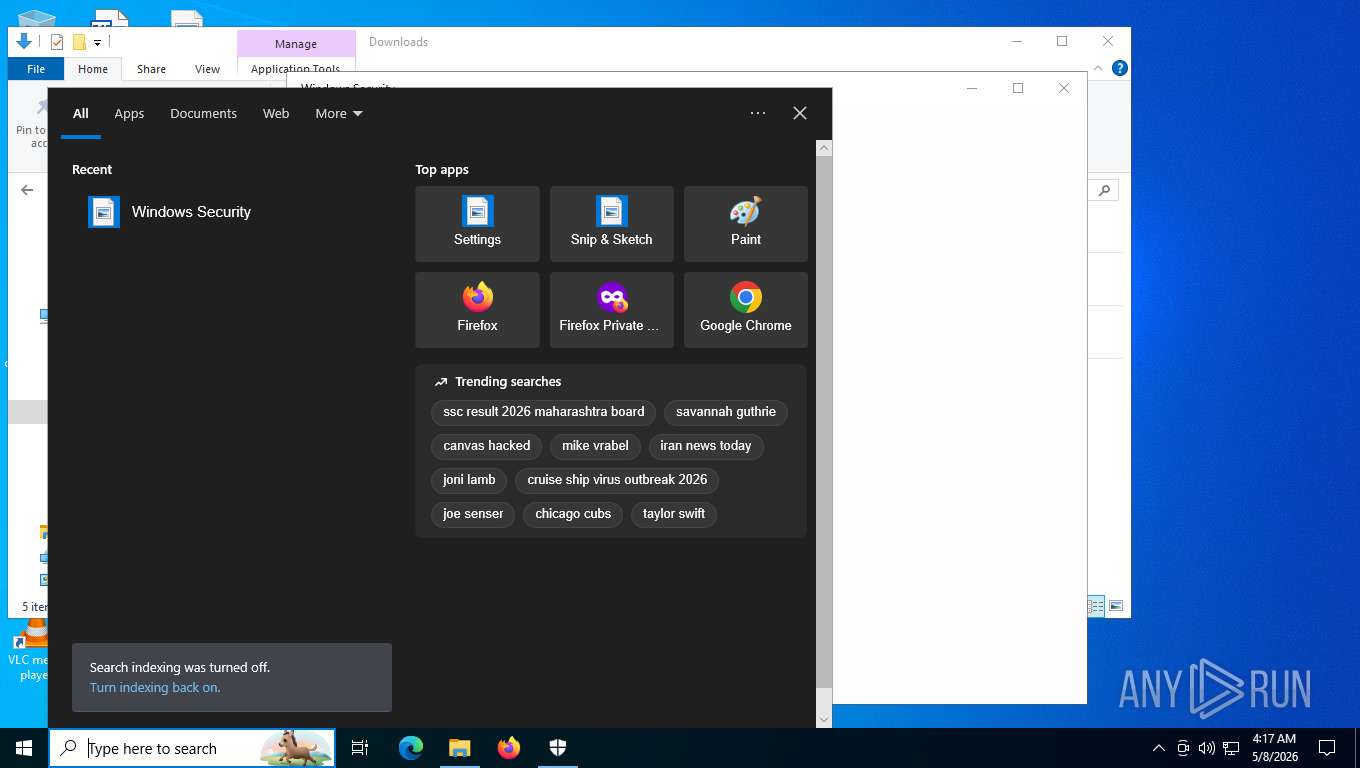
Task: Open volume control in system tray
Action: pos(1206,748)
